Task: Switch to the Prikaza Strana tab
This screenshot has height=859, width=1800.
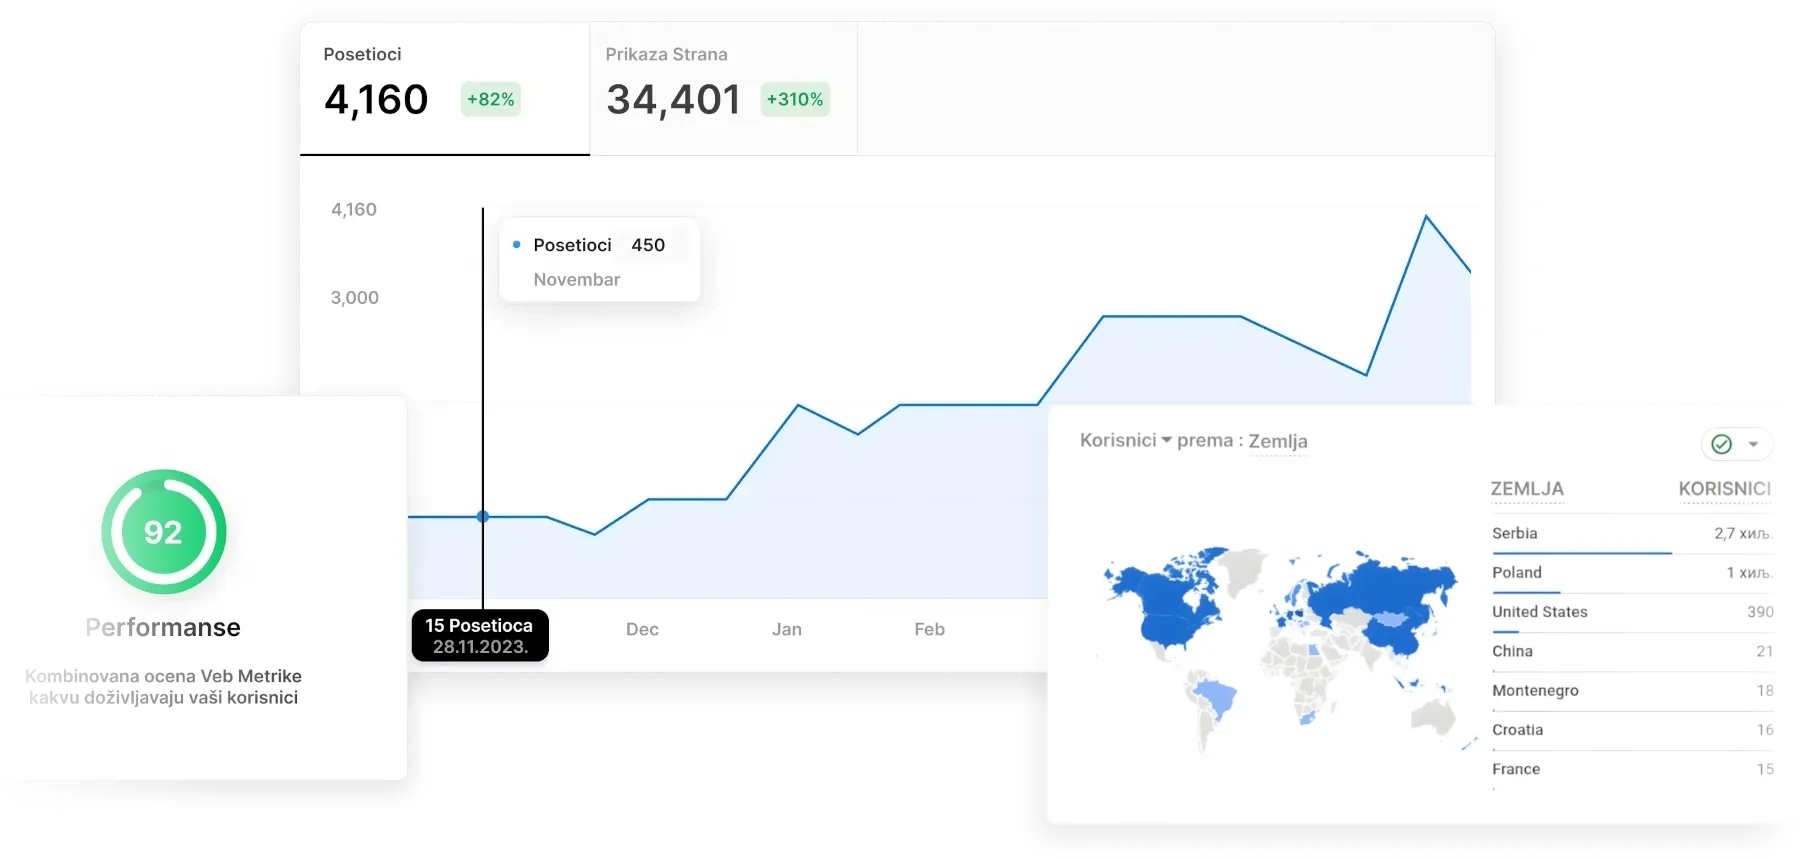Action: [723, 89]
